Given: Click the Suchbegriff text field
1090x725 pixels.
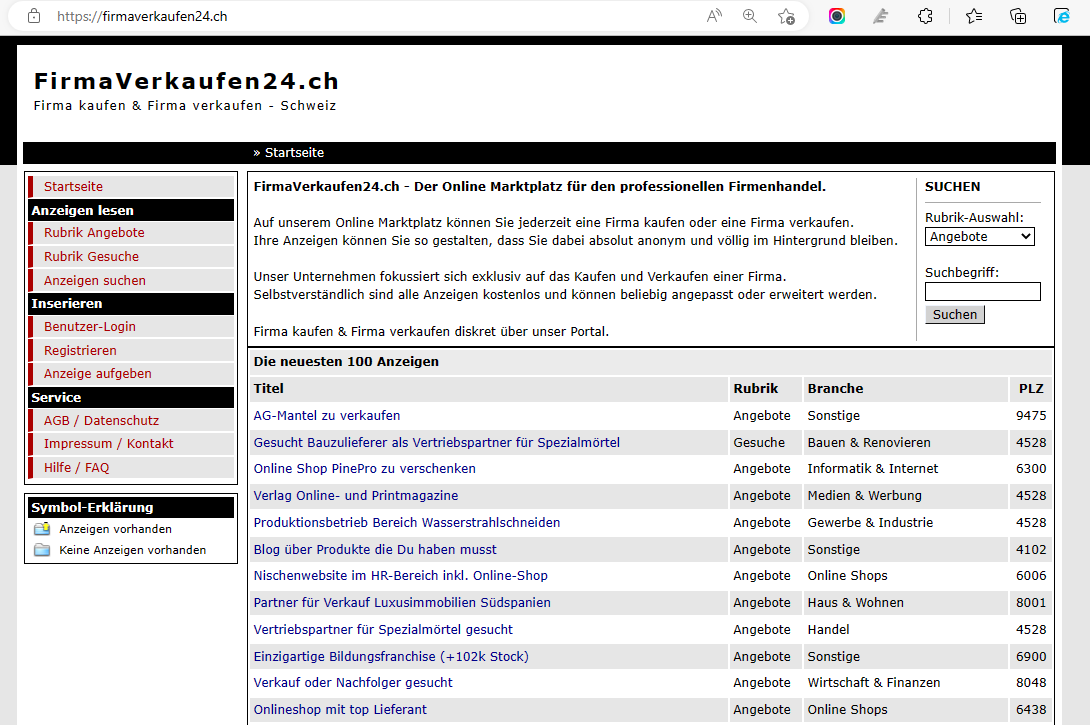Looking at the screenshot, I should tap(982, 292).
